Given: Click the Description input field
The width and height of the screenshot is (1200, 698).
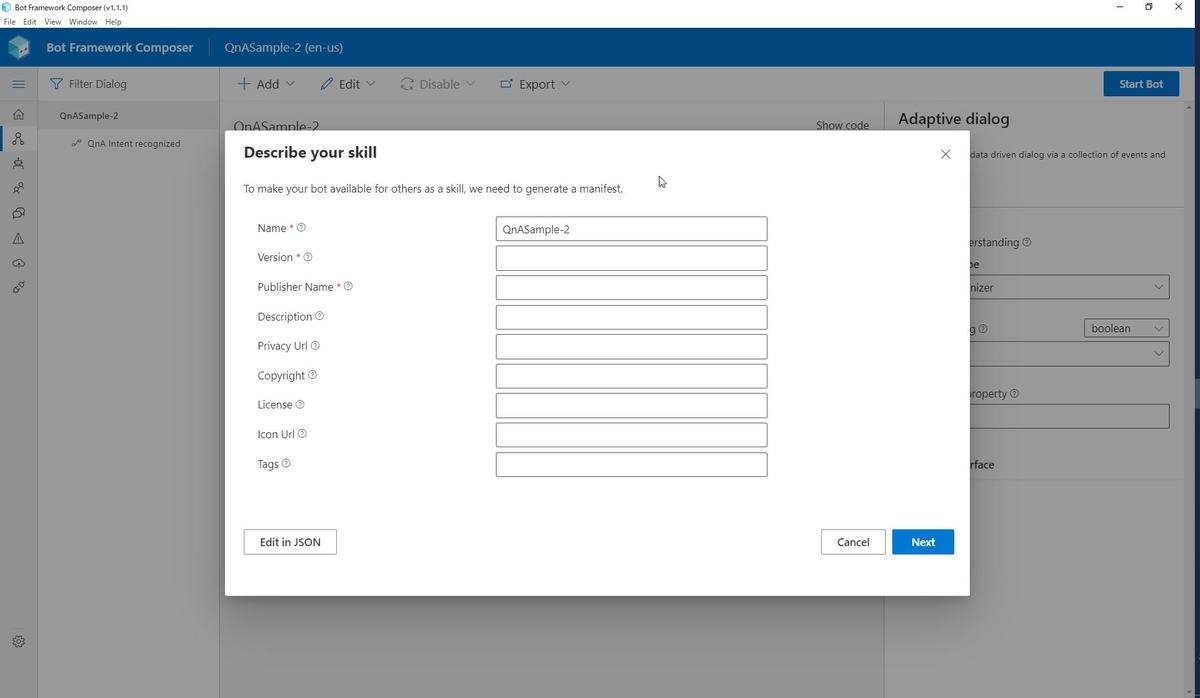Looking at the screenshot, I should (x=631, y=317).
